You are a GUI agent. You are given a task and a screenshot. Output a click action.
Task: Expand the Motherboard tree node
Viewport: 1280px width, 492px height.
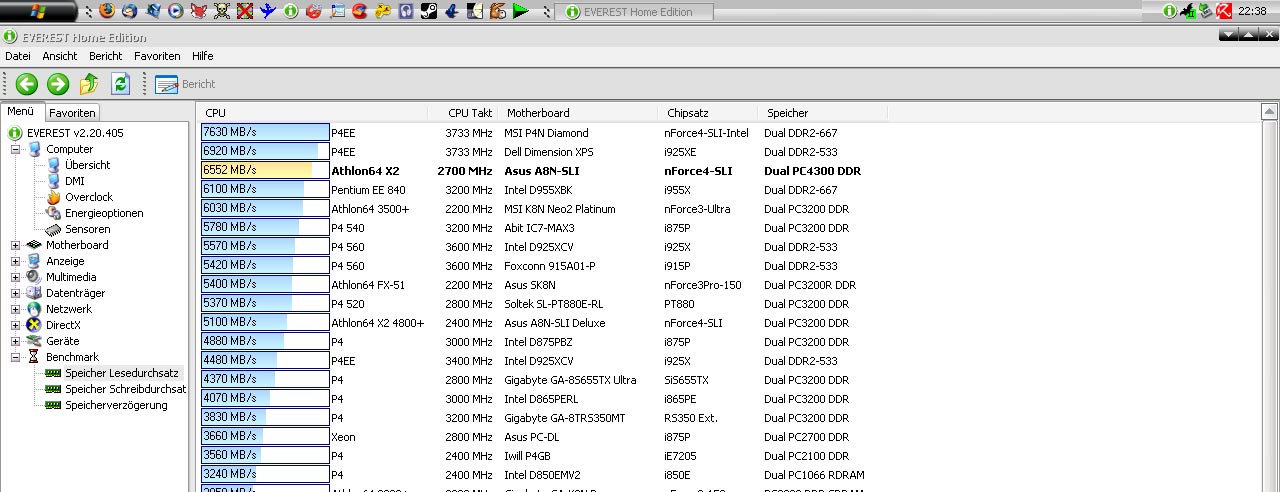pyautogui.click(x=16, y=245)
